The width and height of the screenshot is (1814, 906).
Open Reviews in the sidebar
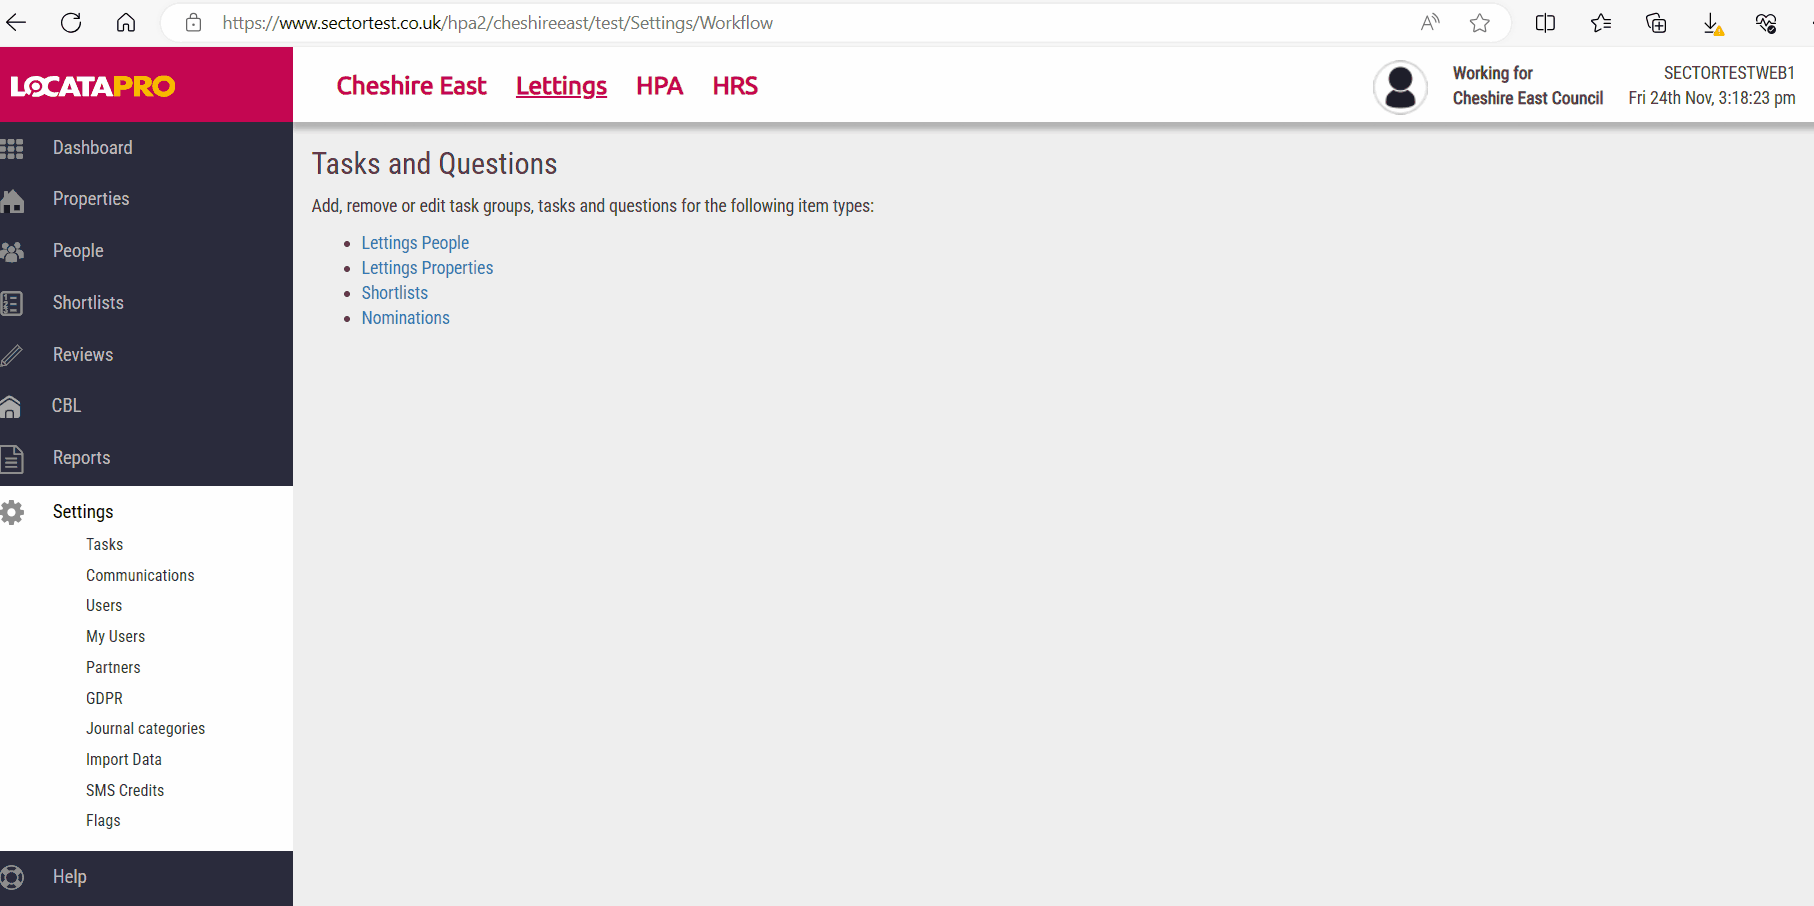coord(83,355)
